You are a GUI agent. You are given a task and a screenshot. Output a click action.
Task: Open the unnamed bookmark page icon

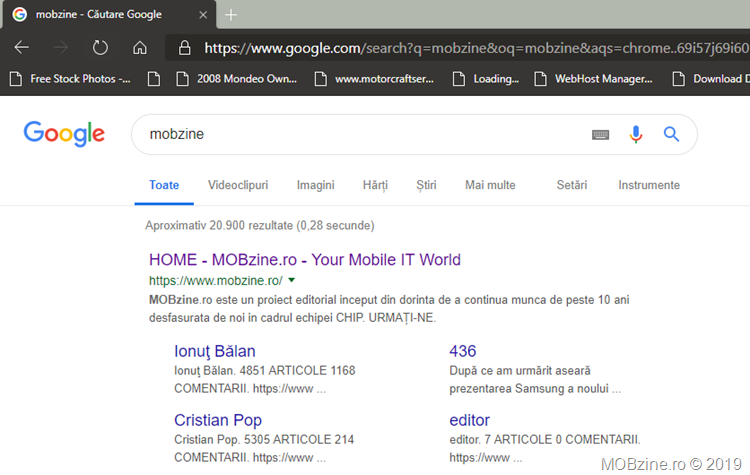154,79
